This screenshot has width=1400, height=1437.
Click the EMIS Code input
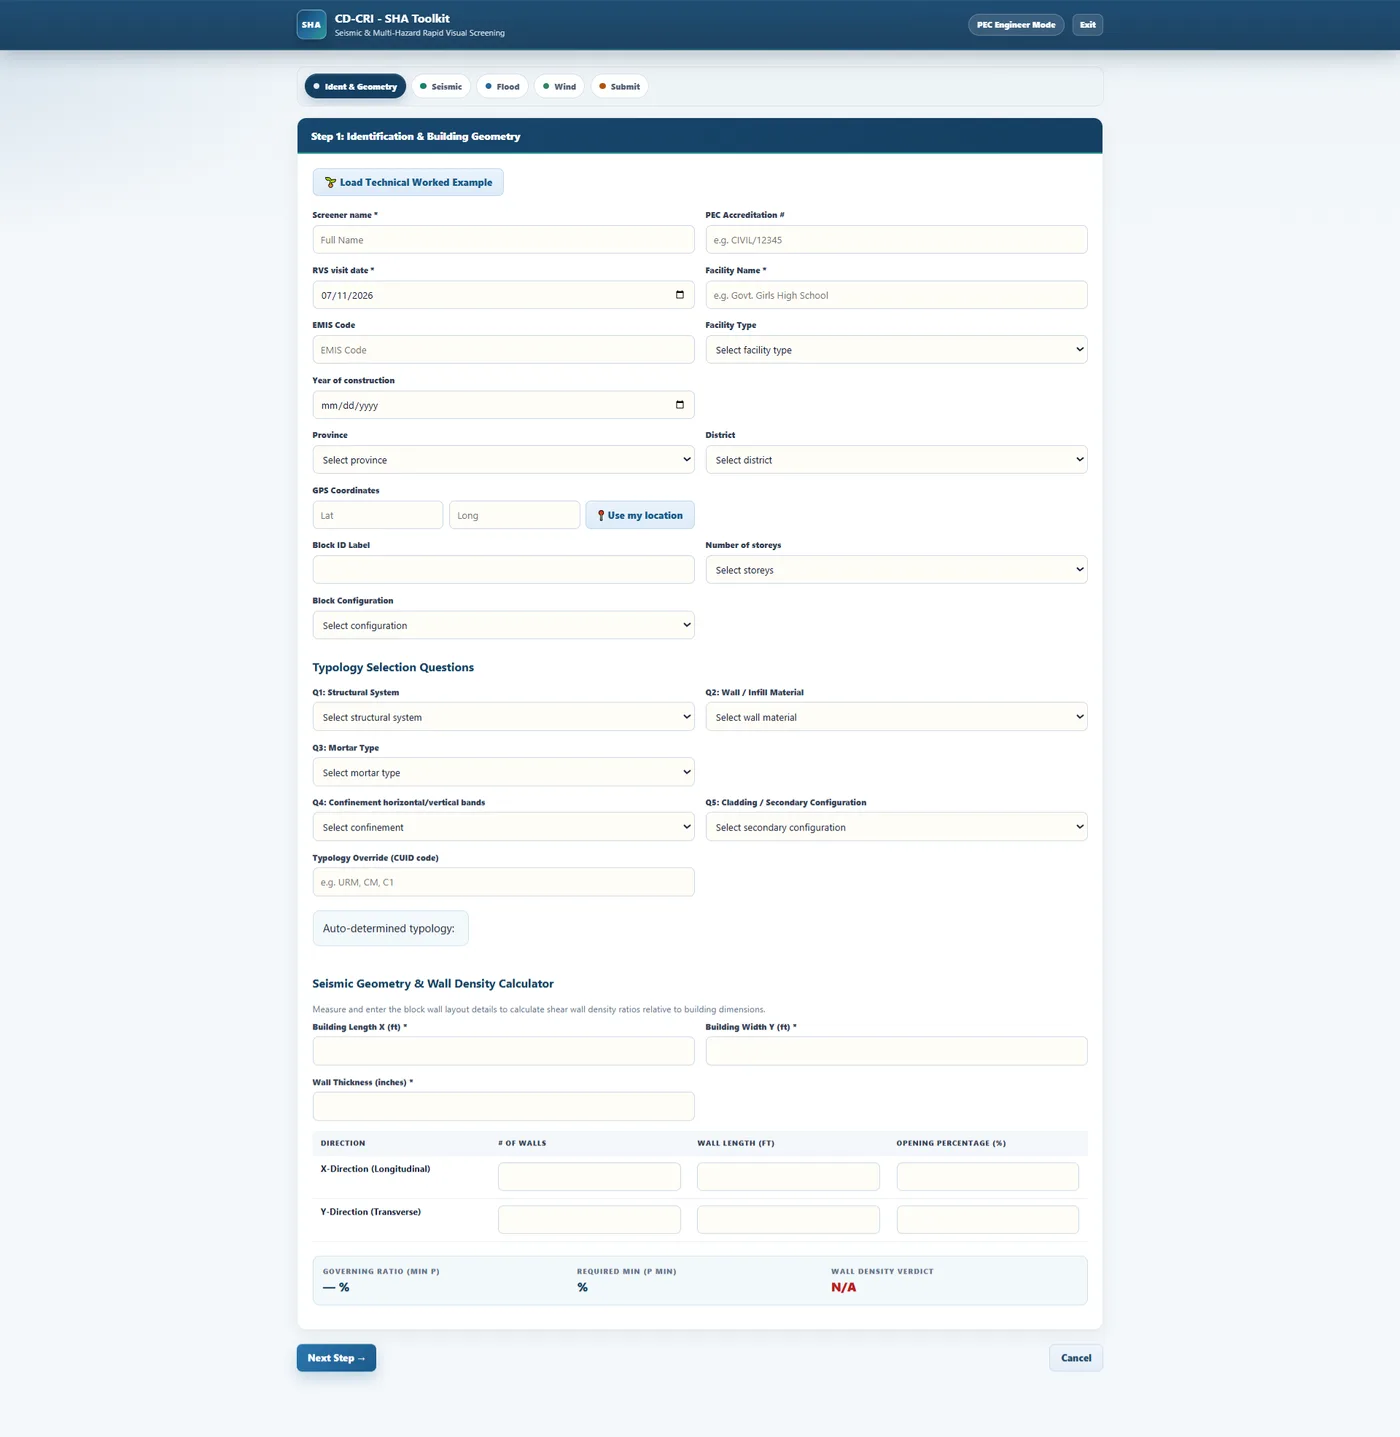click(x=503, y=350)
